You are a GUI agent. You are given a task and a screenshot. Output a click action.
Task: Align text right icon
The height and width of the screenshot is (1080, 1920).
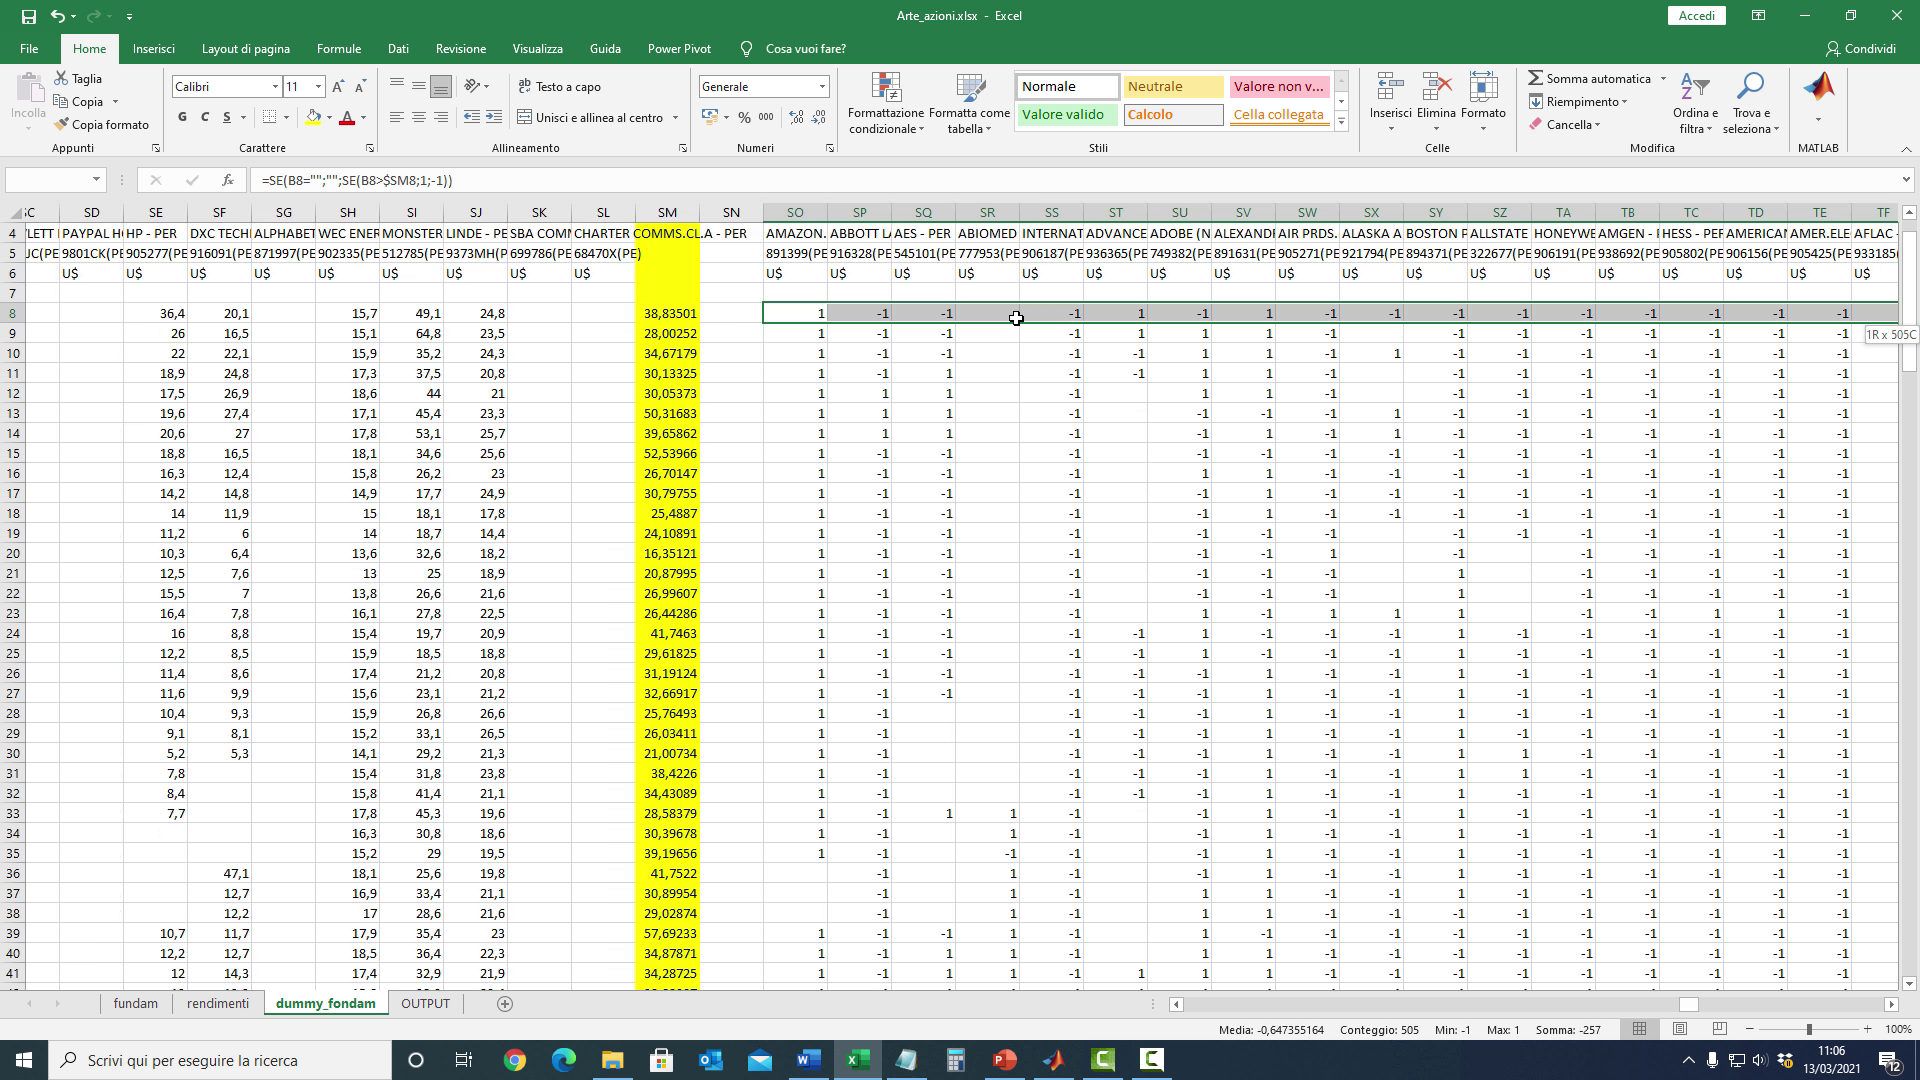(x=441, y=118)
